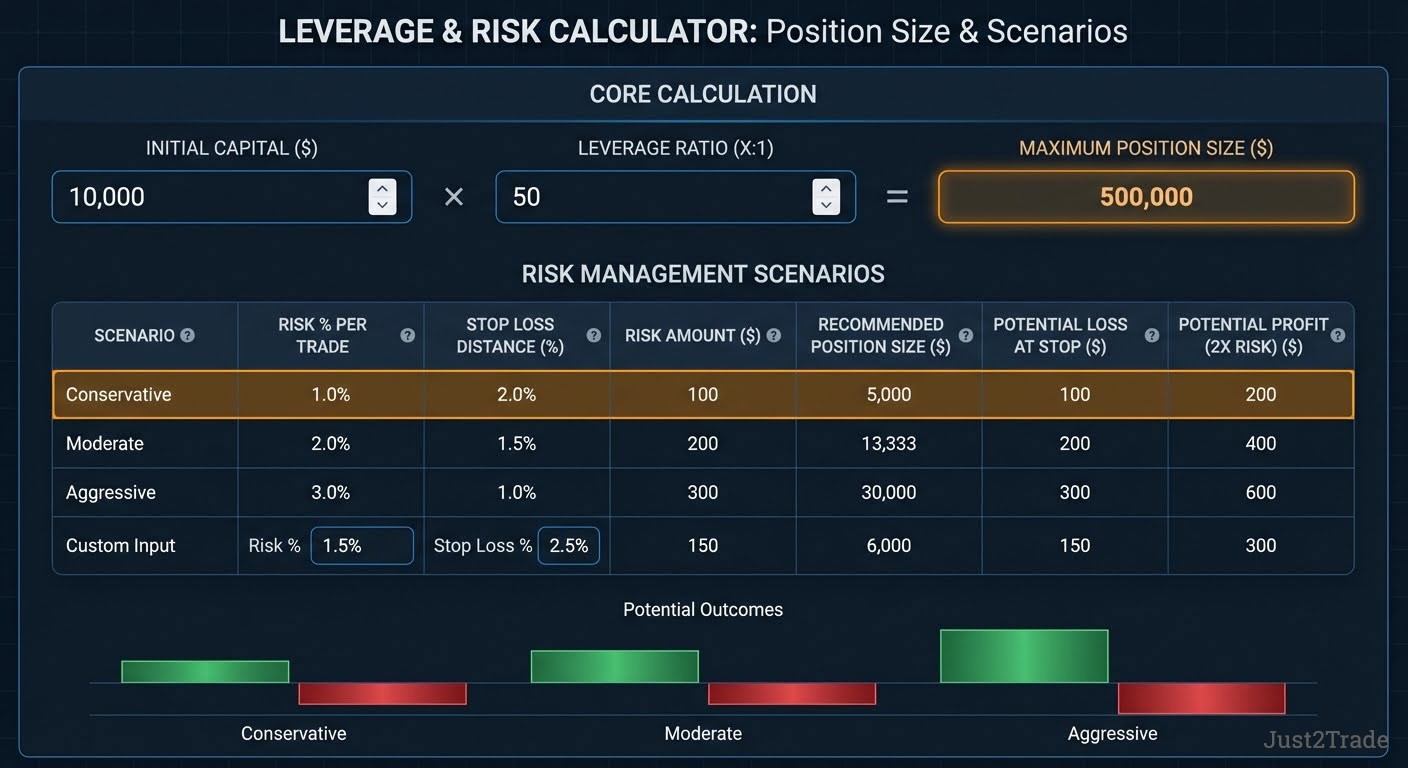
Task: Show help for Potential Profit column
Action: 1338,336
